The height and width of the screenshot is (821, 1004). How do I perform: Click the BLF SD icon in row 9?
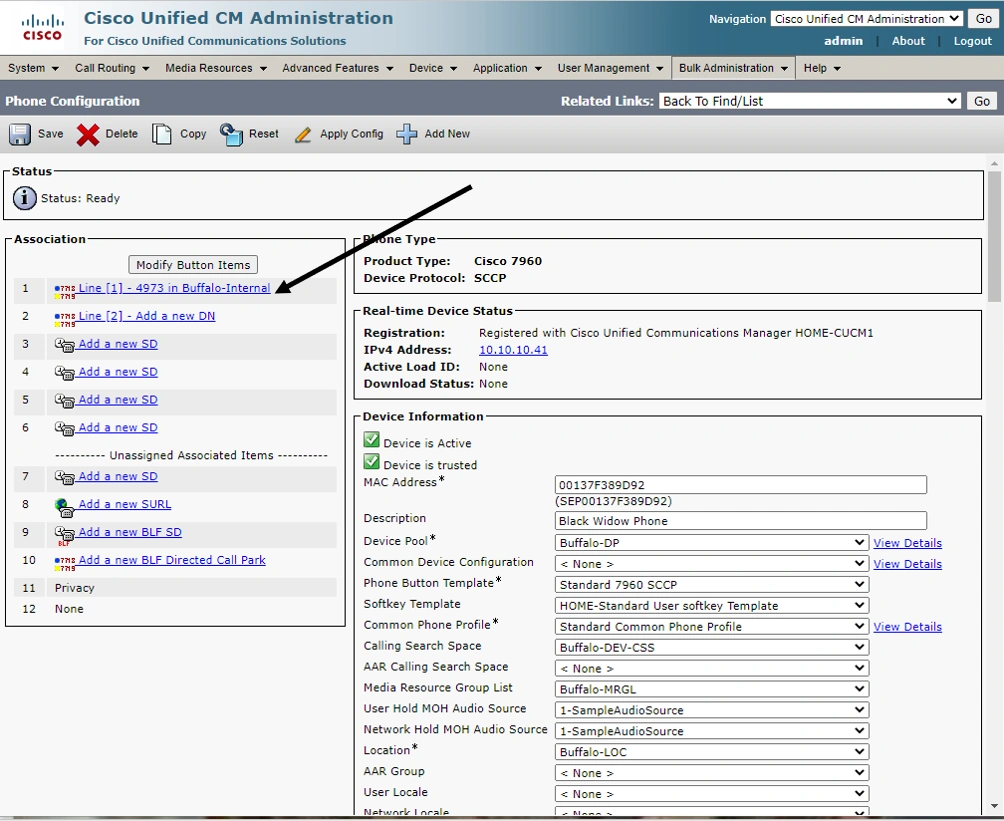pos(65,535)
